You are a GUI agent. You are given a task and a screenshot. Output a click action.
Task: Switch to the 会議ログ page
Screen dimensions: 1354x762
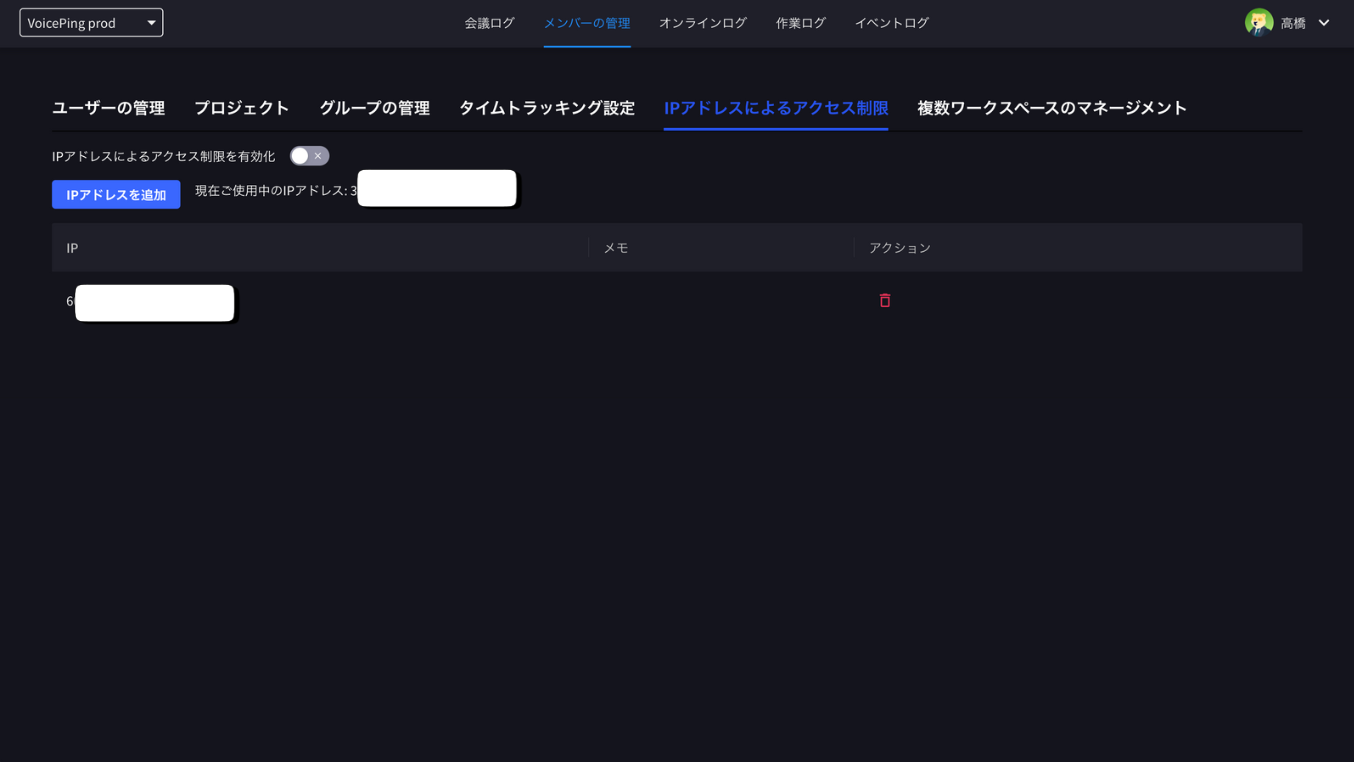click(x=489, y=22)
